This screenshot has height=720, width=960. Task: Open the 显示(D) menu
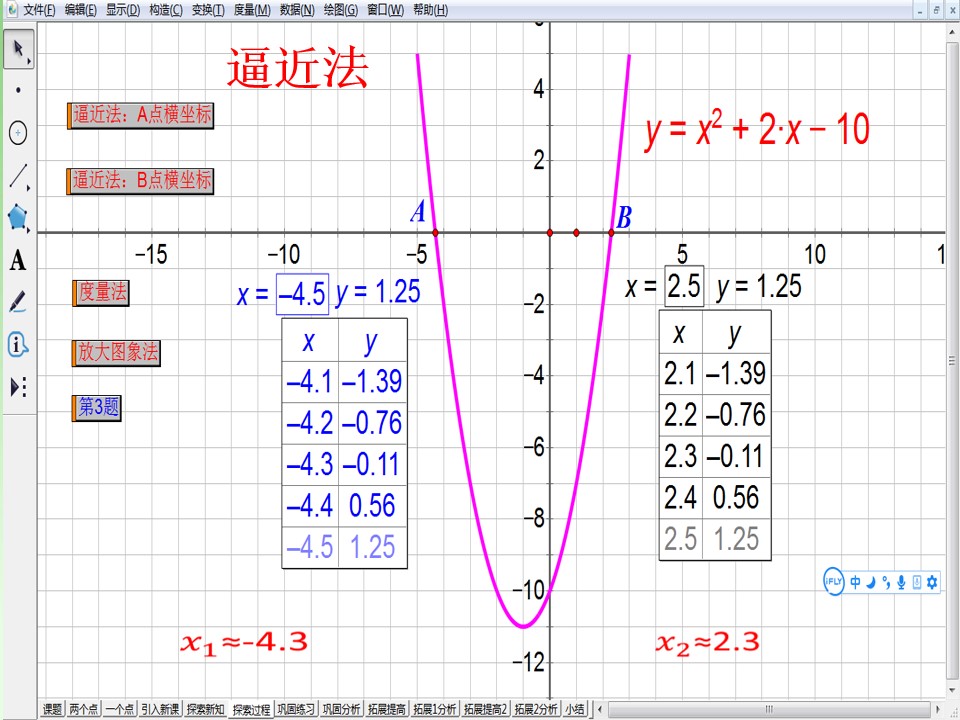[x=123, y=10]
